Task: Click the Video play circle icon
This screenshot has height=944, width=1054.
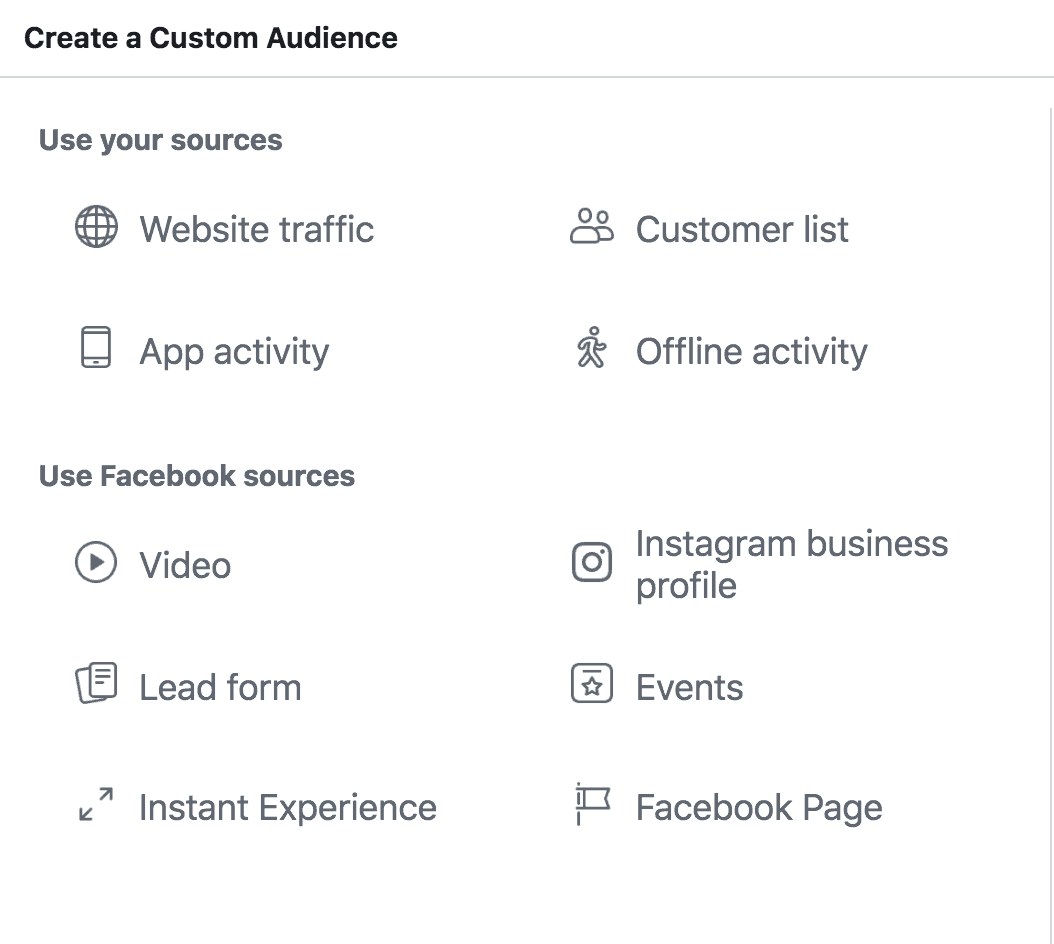Action: 96,562
